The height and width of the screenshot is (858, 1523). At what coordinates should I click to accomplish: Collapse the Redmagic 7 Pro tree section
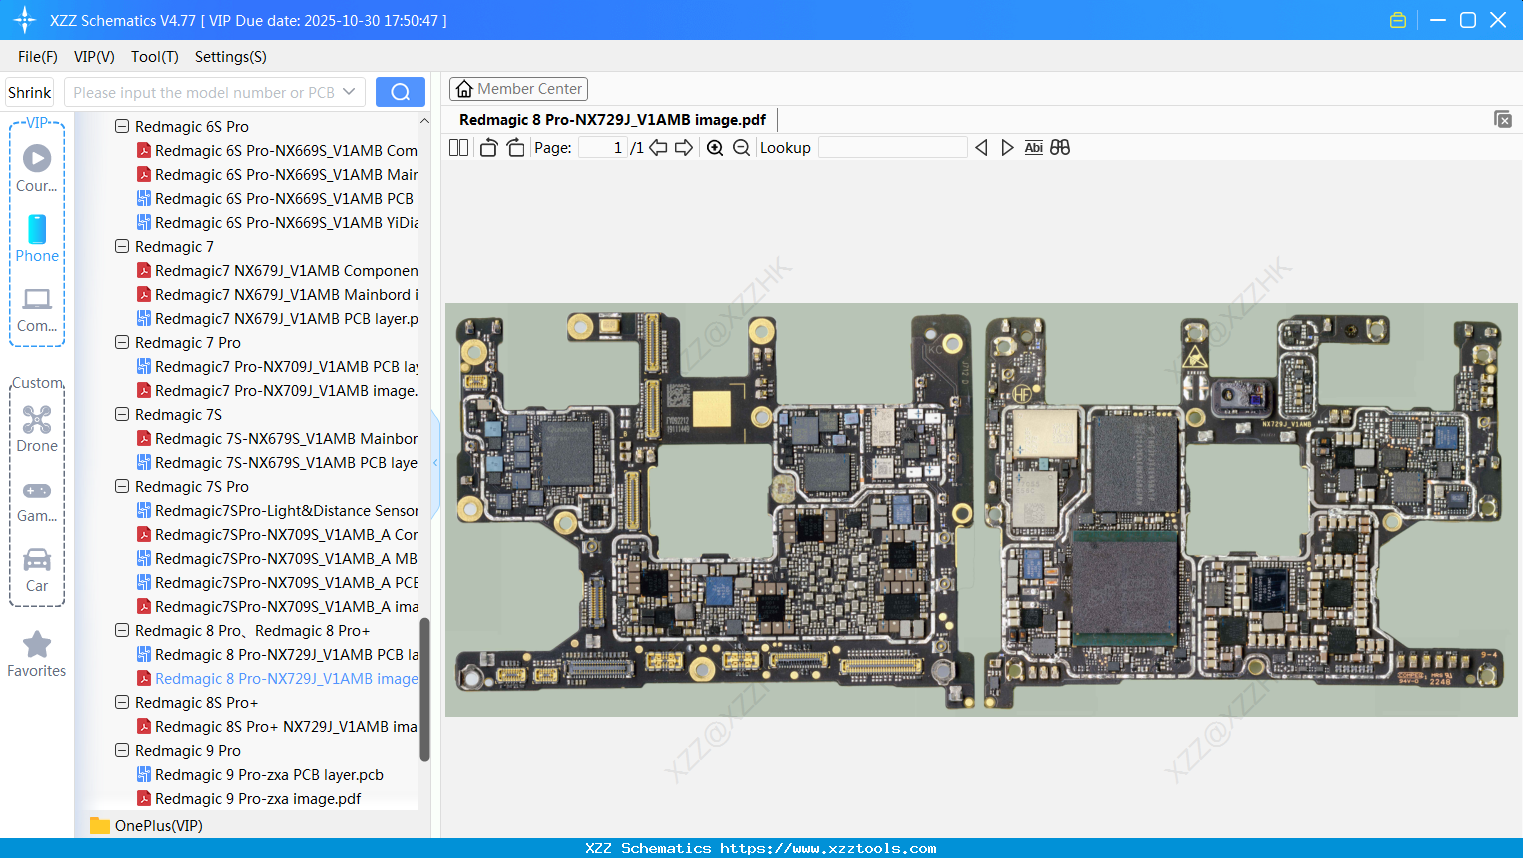tap(121, 342)
